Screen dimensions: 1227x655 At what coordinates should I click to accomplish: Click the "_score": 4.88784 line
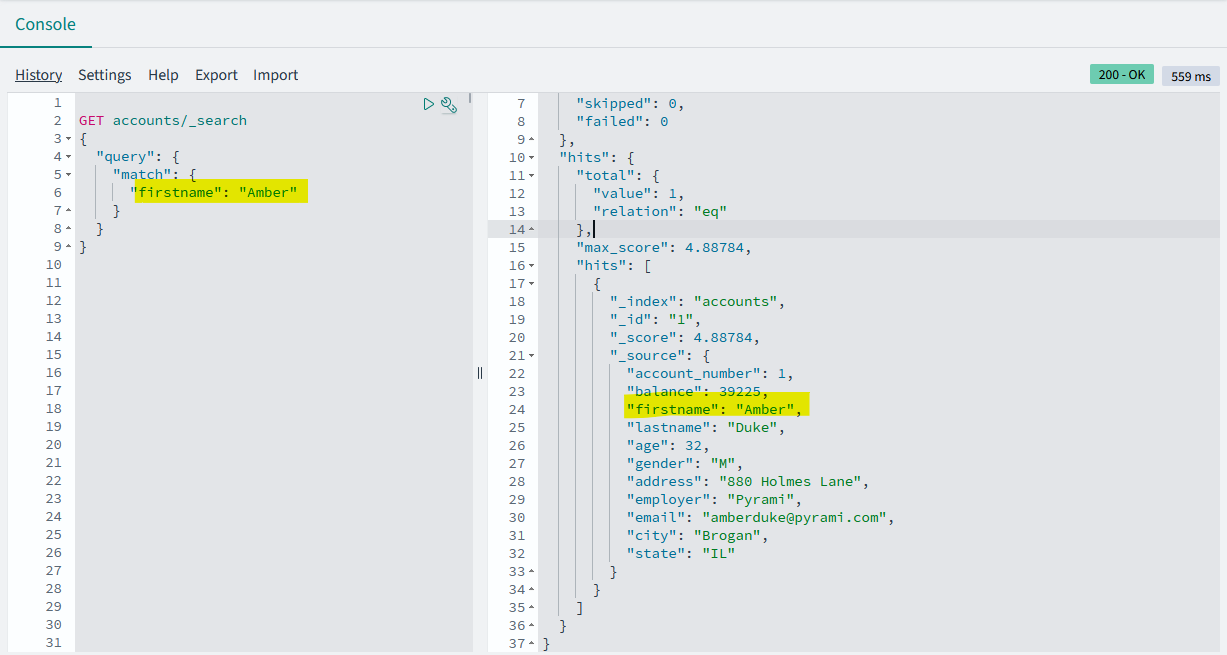[x=684, y=337]
